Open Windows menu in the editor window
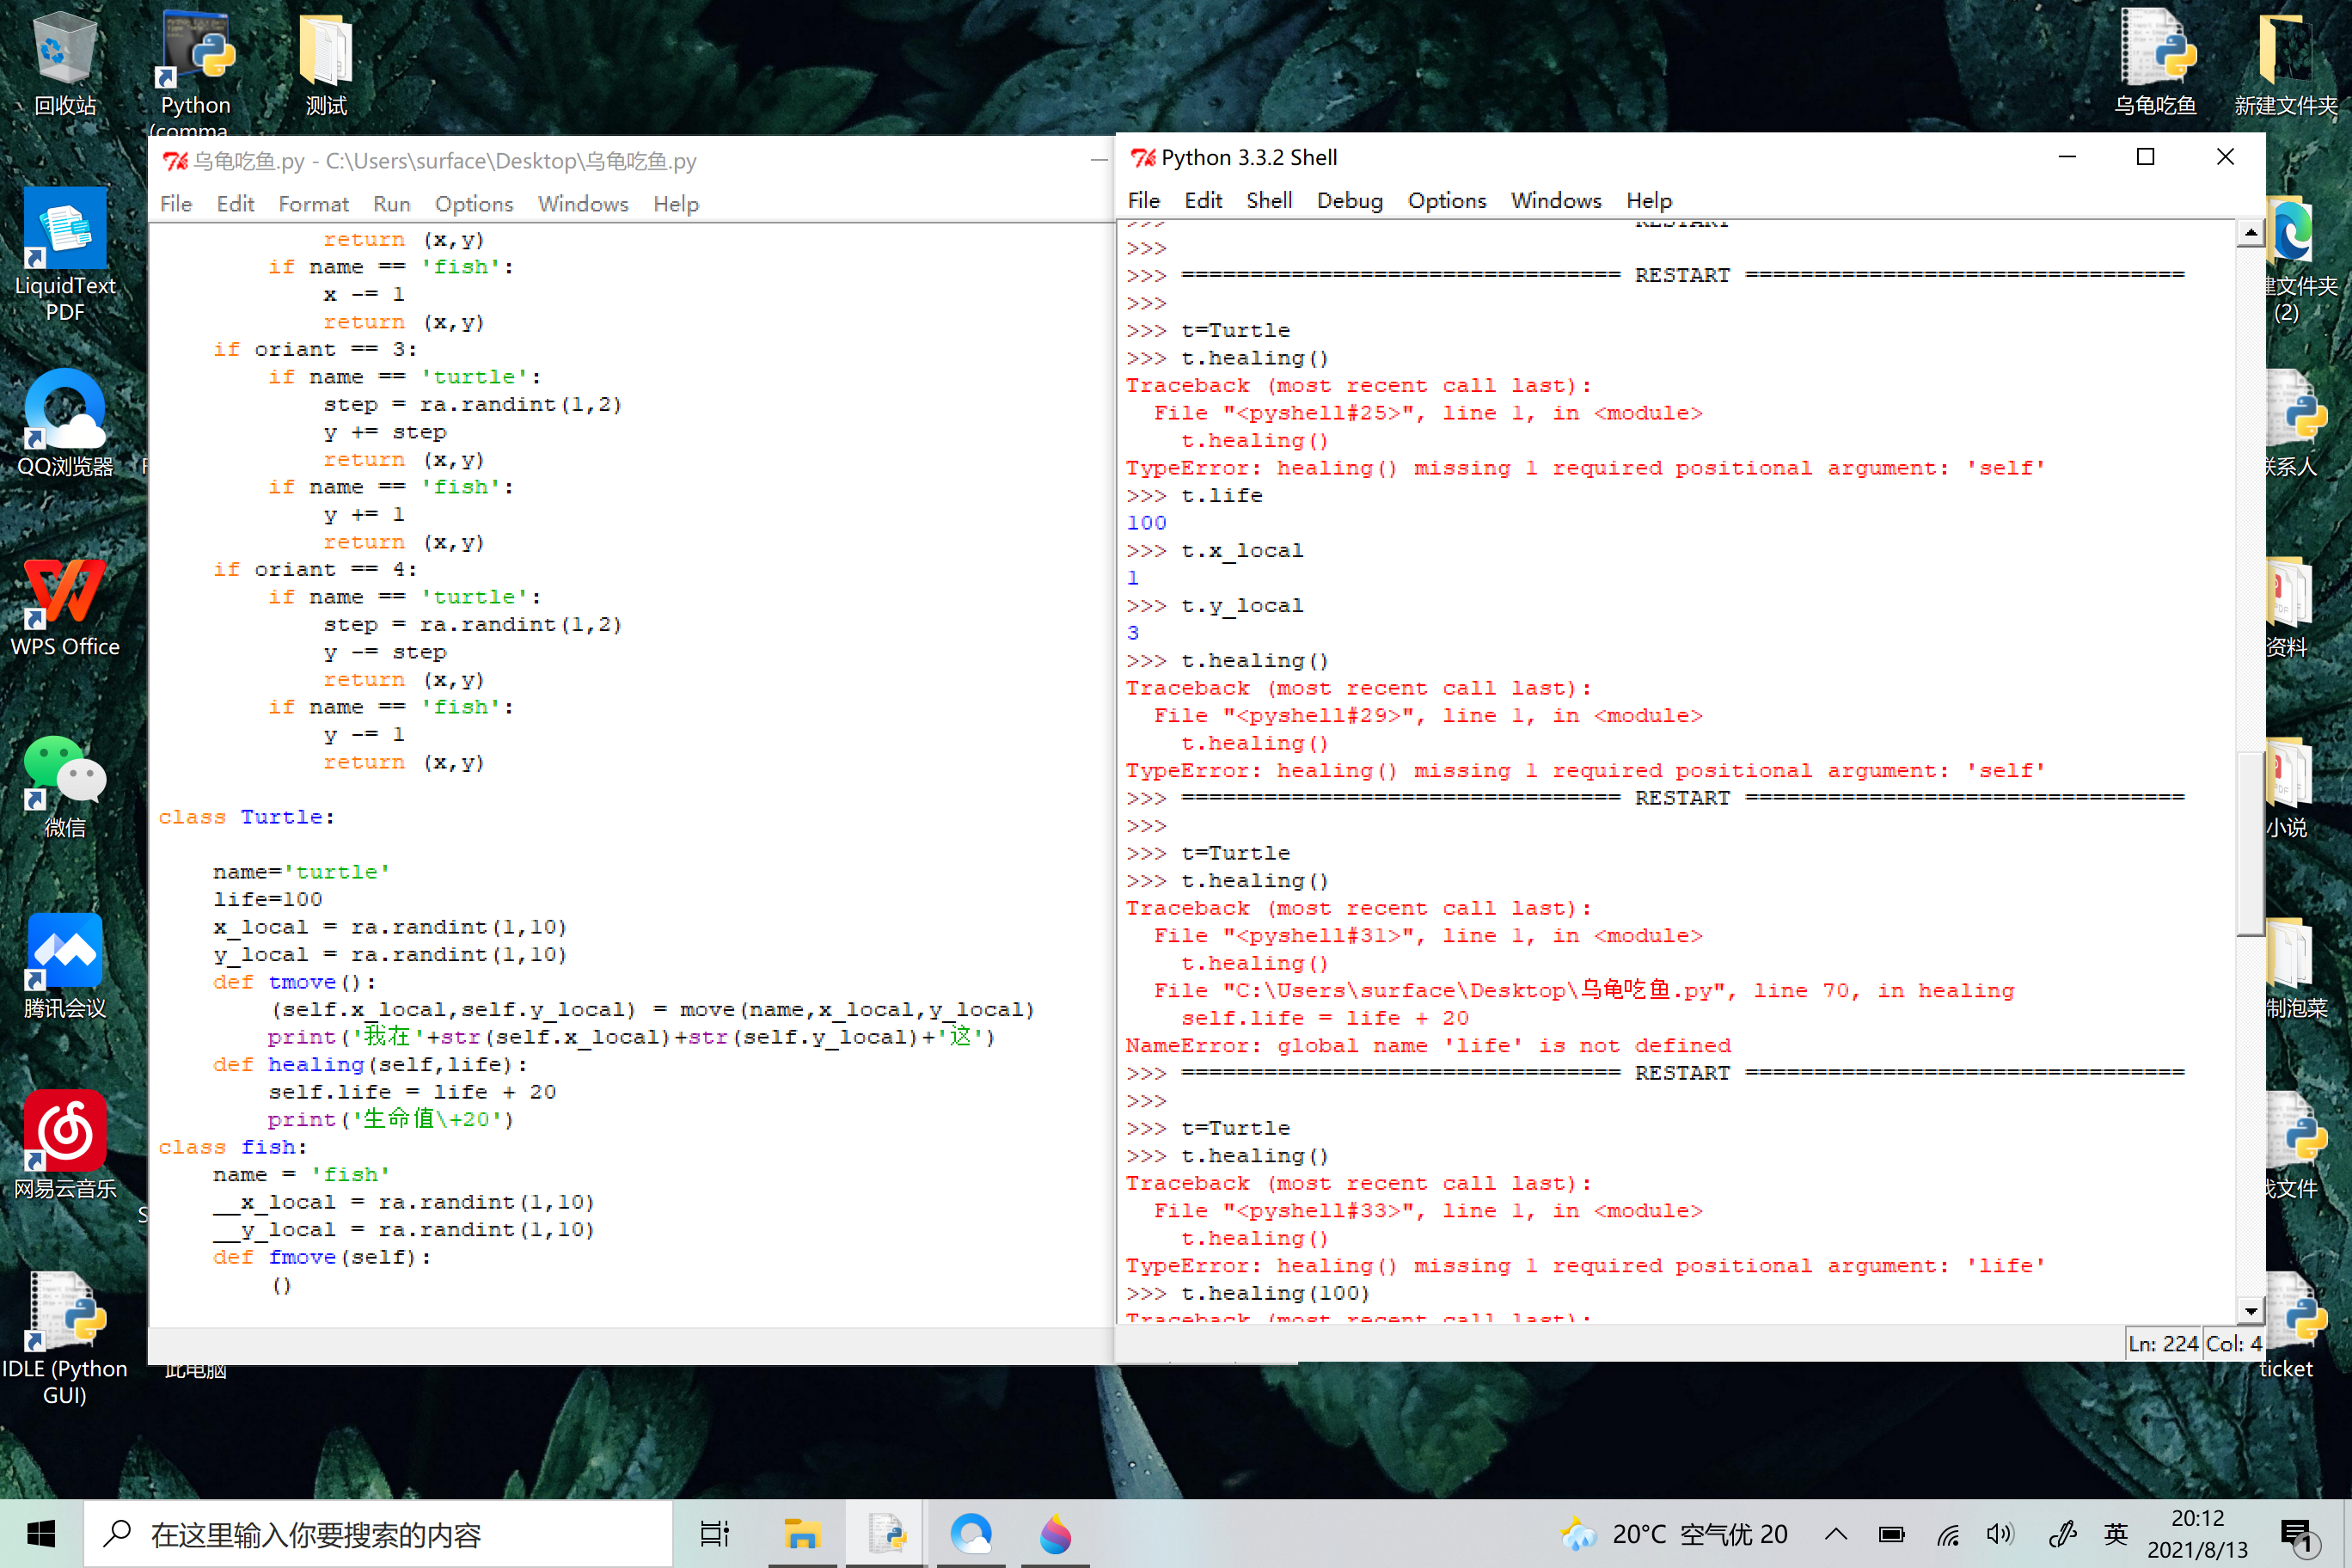This screenshot has height=1568, width=2352. 583,204
